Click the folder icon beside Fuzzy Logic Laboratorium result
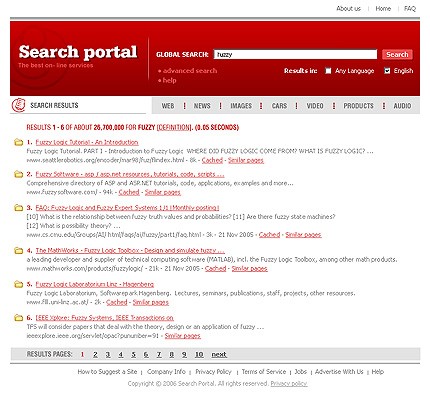This screenshot has height=393, width=430. [x=19, y=284]
